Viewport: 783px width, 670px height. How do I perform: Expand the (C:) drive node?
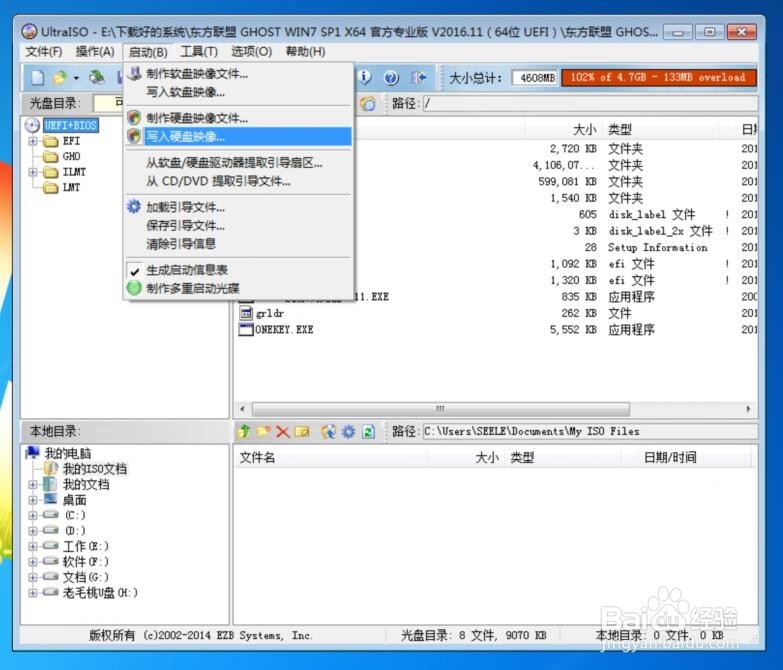tap(33, 516)
